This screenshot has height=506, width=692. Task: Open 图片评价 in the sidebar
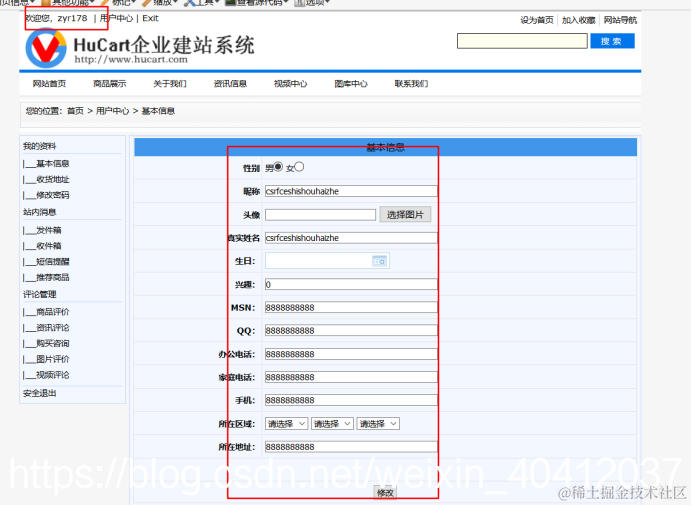coord(53,360)
